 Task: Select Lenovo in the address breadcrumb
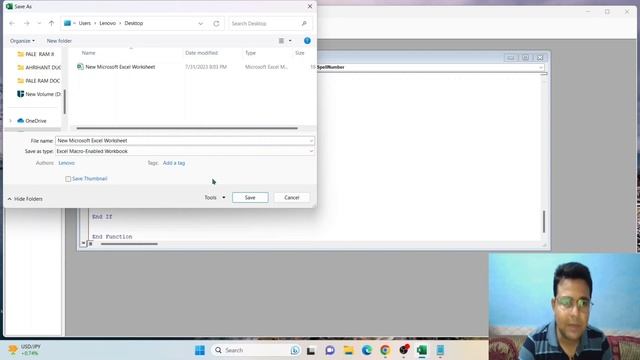107,23
